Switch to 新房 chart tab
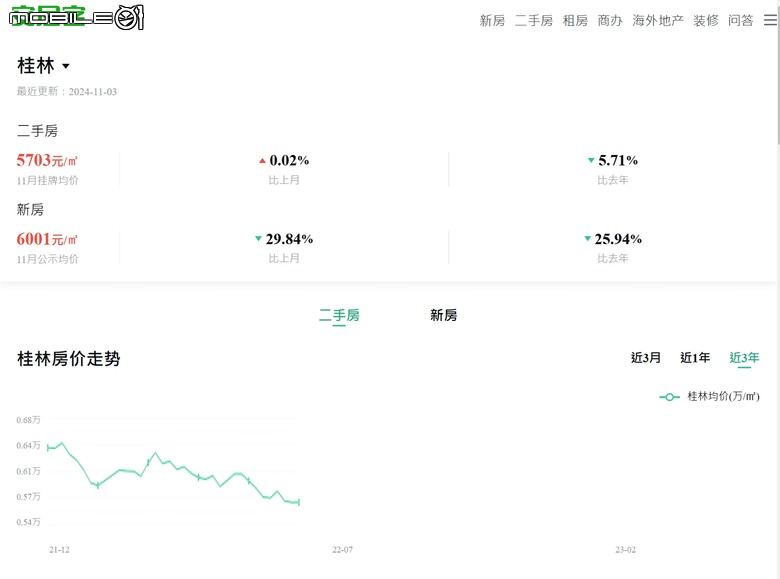Screen dimensions: 780x579 pyautogui.click(x=443, y=315)
